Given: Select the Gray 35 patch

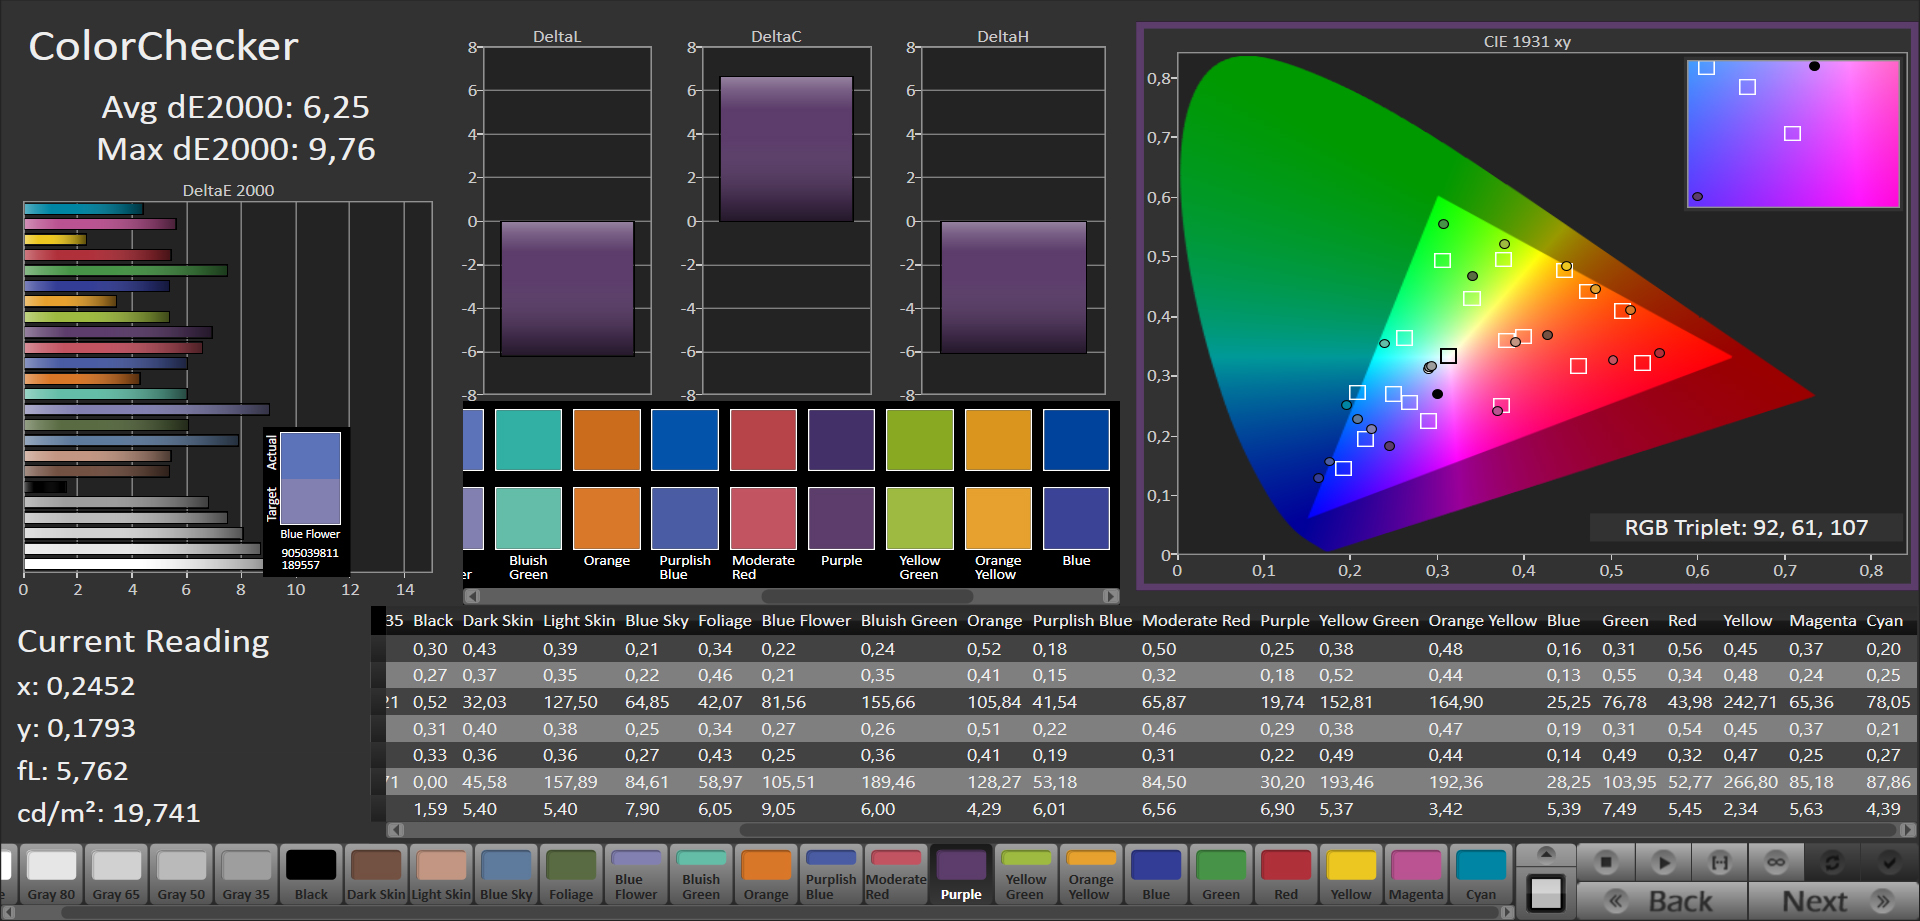Looking at the screenshot, I should (x=246, y=875).
